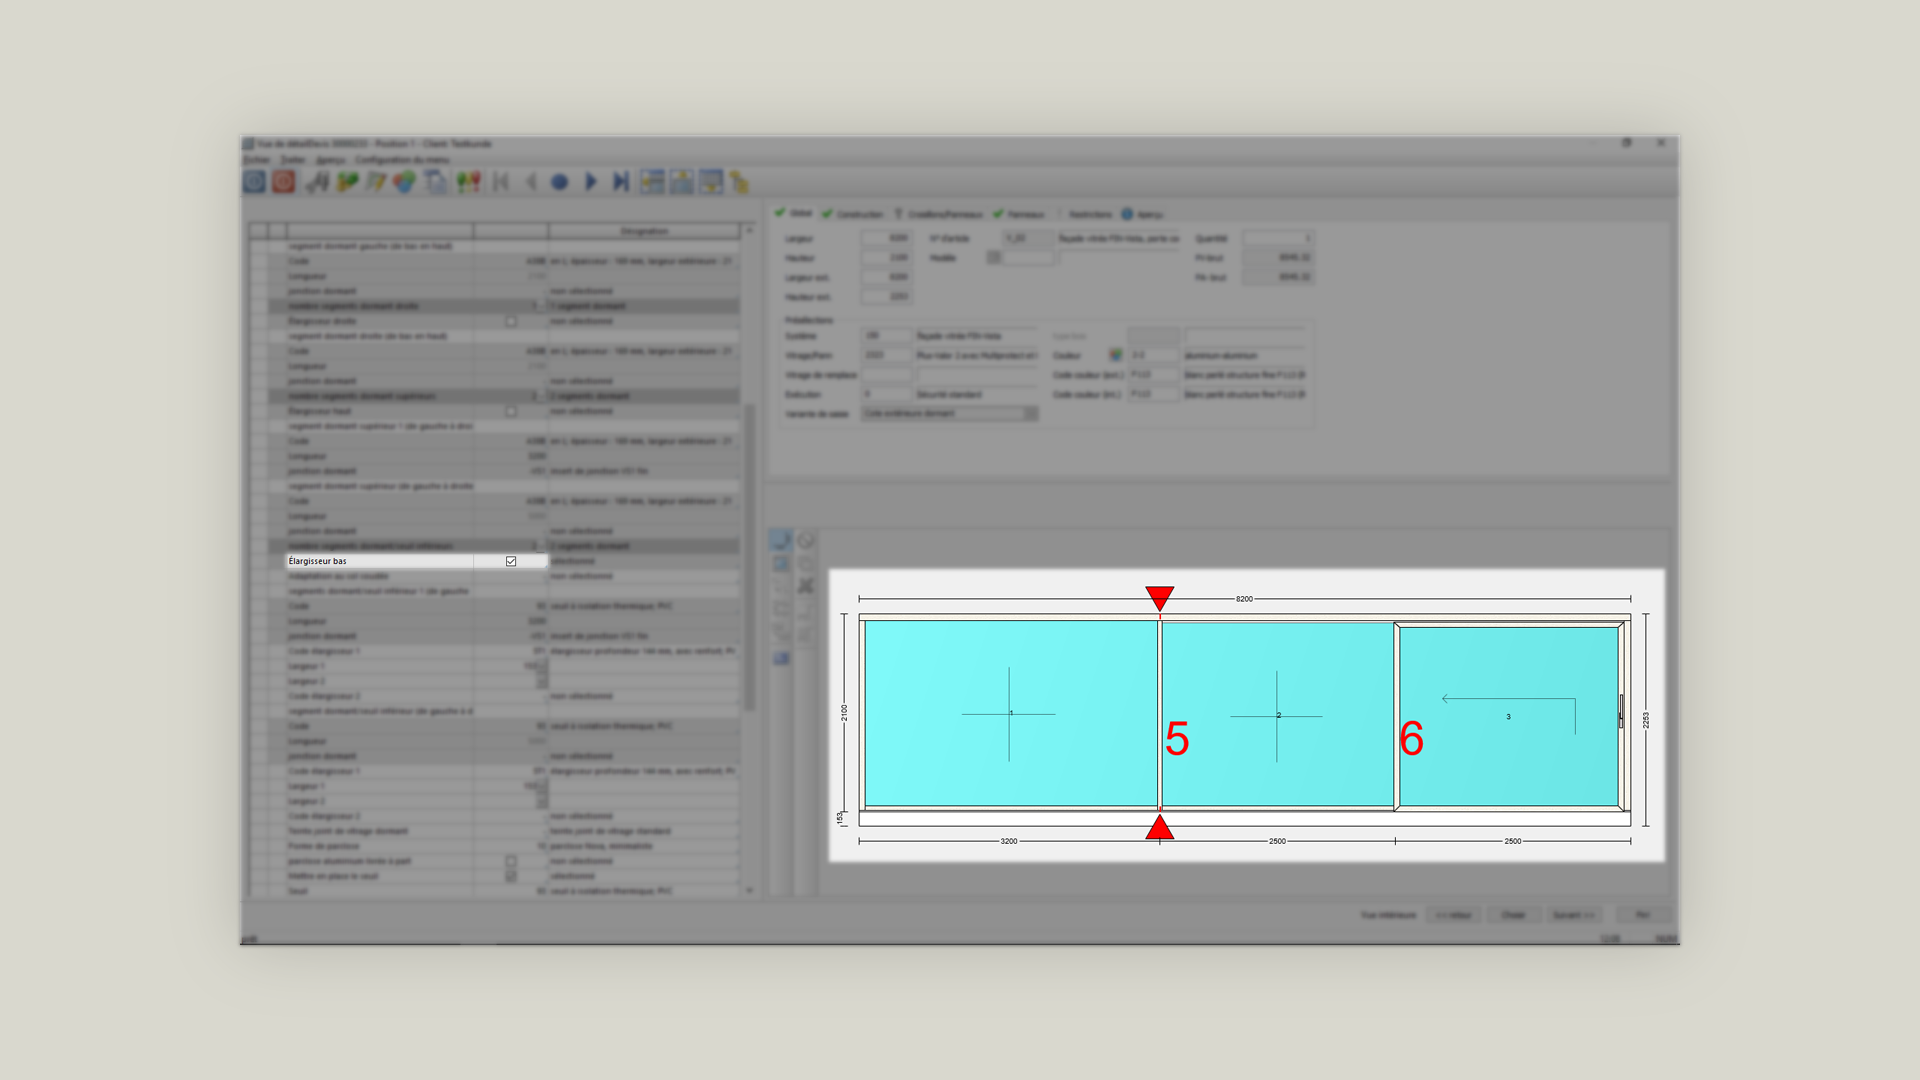Click the blue circle toolbar icon
Image resolution: width=1920 pixels, height=1080 pixels.
[560, 182]
